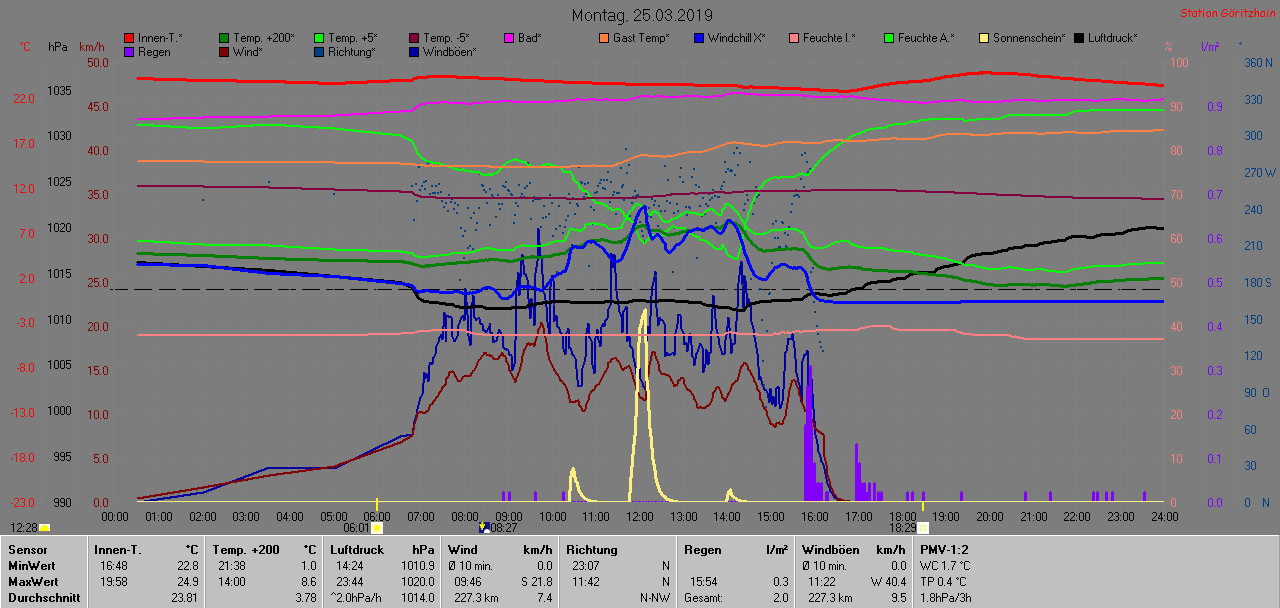The height and width of the screenshot is (608, 1280).
Task: Click the red Innen-T. legend swatch
Action: coord(129,38)
